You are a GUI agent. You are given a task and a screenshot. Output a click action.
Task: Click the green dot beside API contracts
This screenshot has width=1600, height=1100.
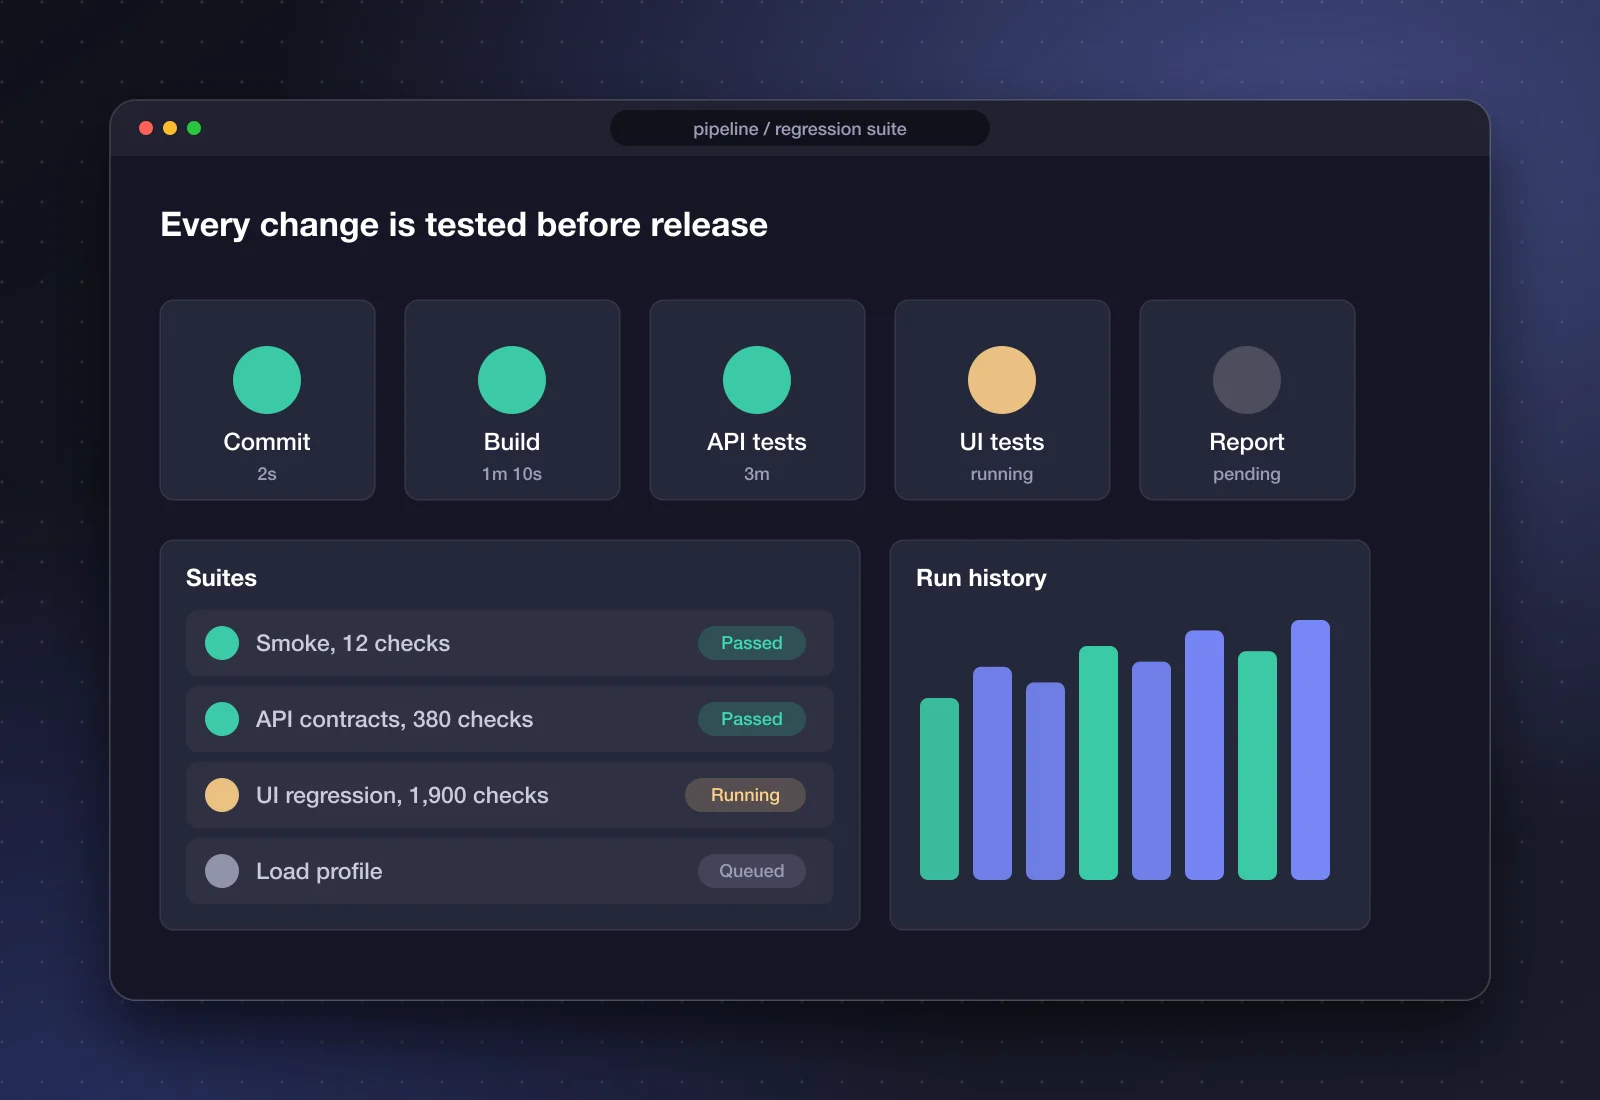pos(222,719)
